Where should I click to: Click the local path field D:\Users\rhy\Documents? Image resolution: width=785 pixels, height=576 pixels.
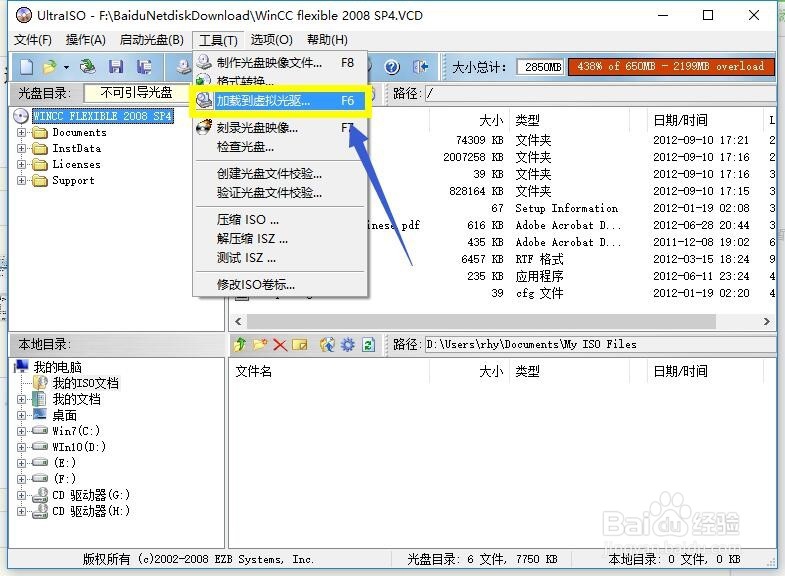[x=601, y=344]
